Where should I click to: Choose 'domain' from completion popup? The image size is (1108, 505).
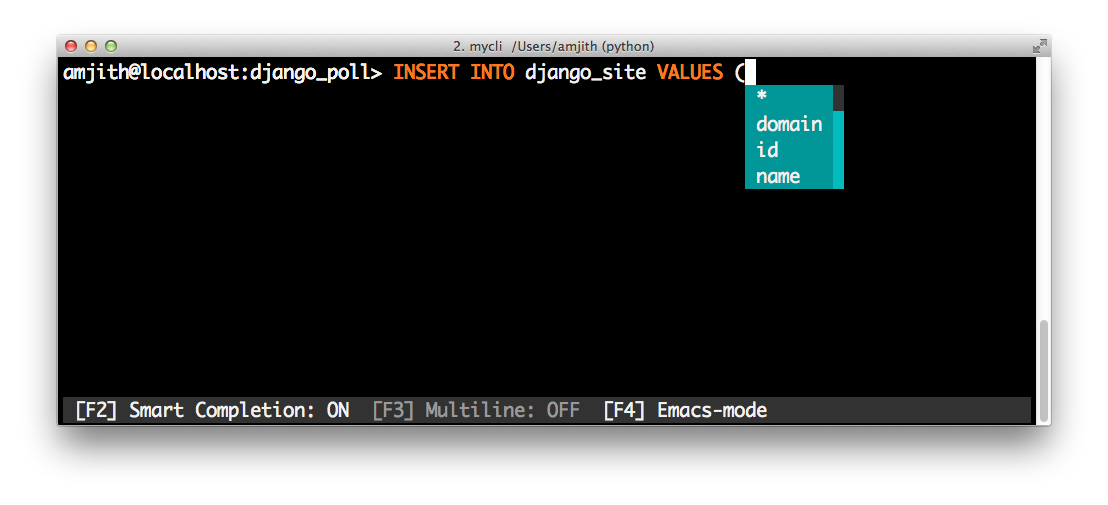789,124
